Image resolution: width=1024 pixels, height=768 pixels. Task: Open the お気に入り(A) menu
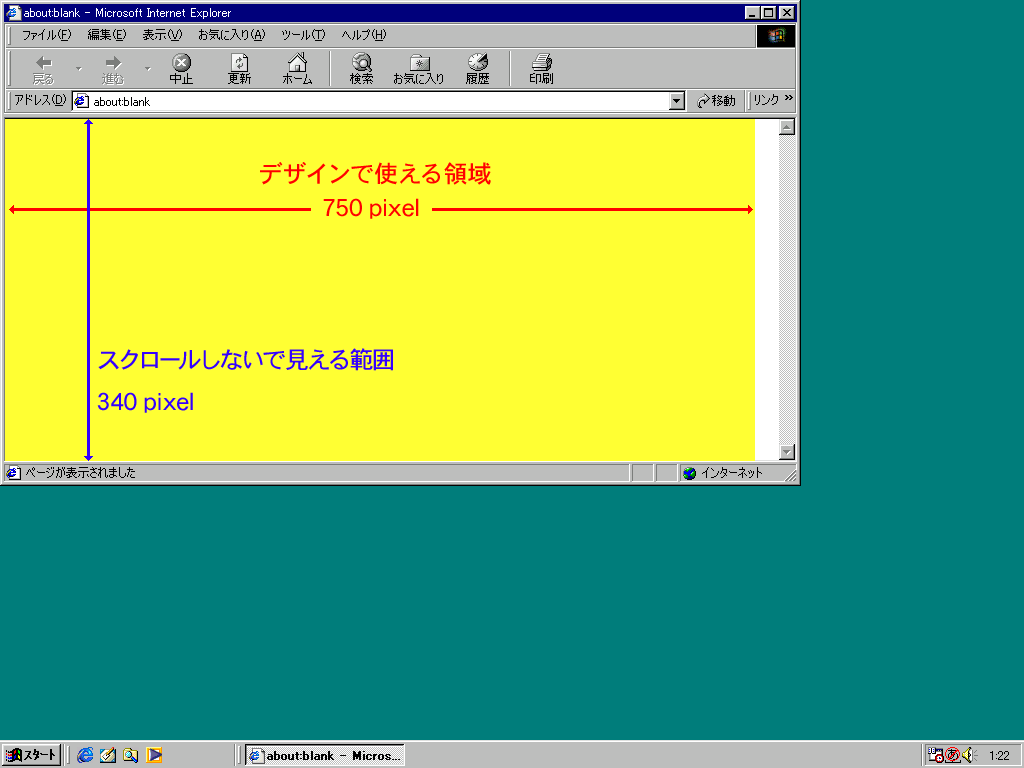click(231, 35)
